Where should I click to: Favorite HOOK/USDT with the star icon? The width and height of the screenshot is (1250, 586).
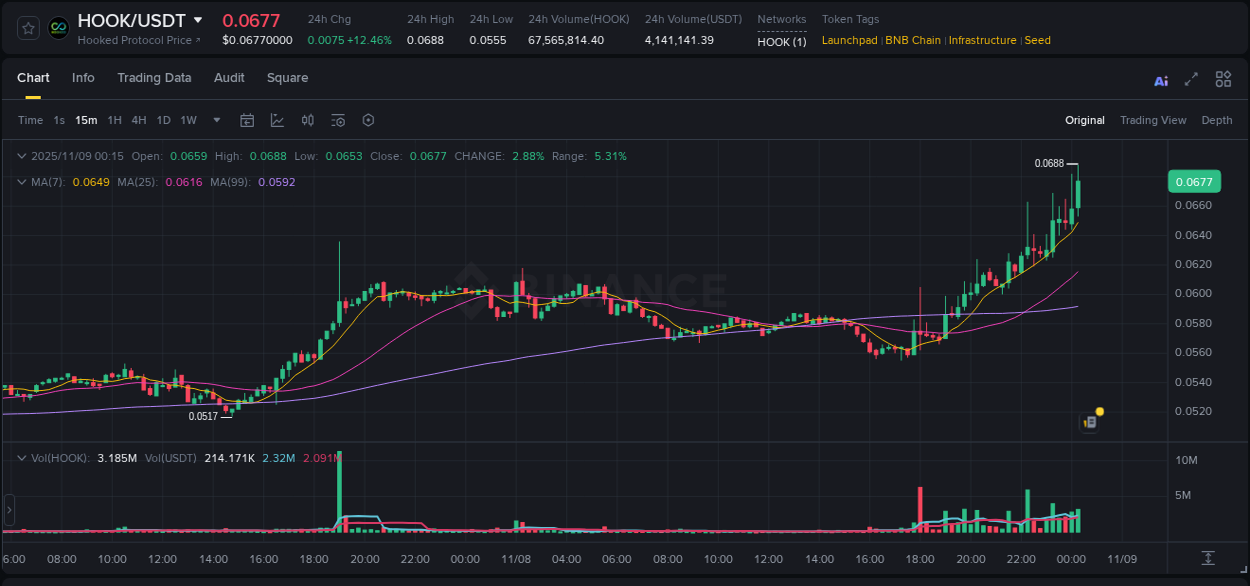tap(27, 27)
